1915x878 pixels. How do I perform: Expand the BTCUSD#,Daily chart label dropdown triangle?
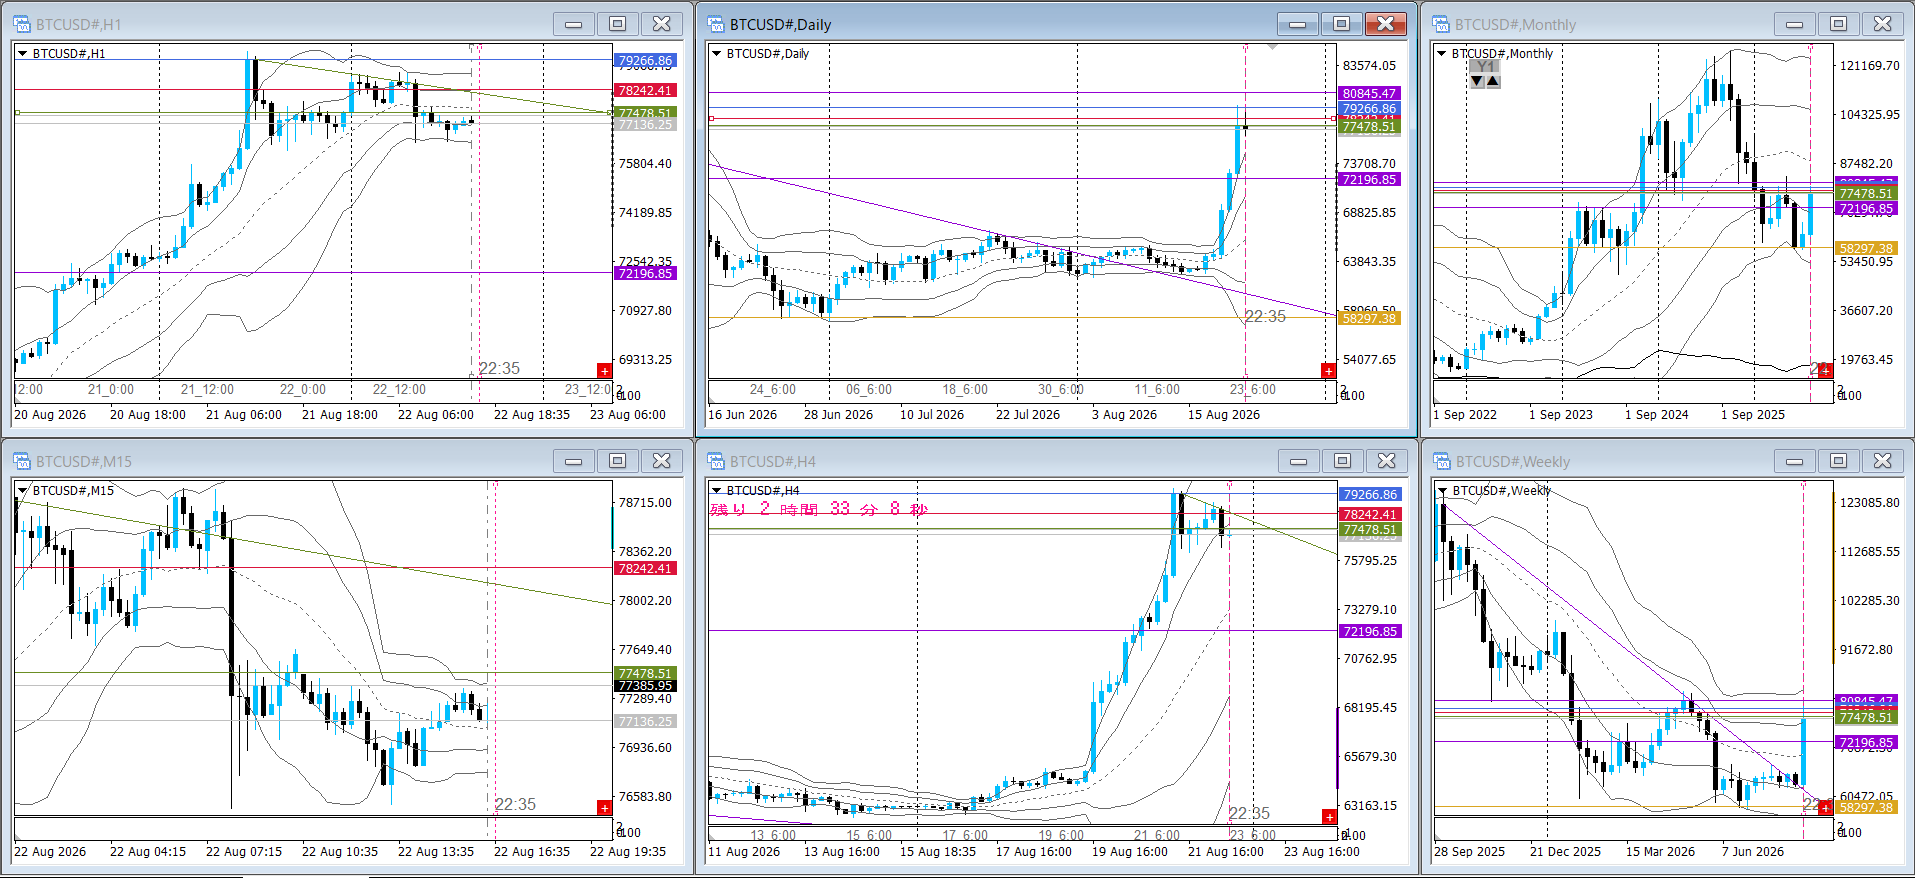click(x=716, y=54)
